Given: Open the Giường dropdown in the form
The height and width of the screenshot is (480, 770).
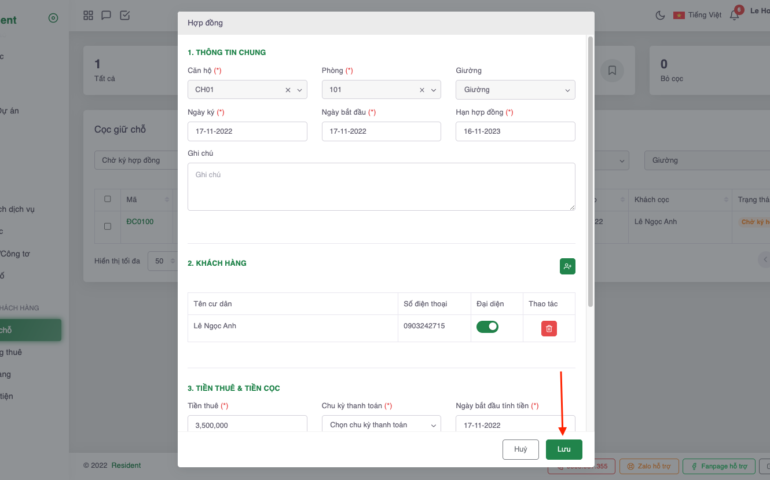Looking at the screenshot, I should (515, 90).
